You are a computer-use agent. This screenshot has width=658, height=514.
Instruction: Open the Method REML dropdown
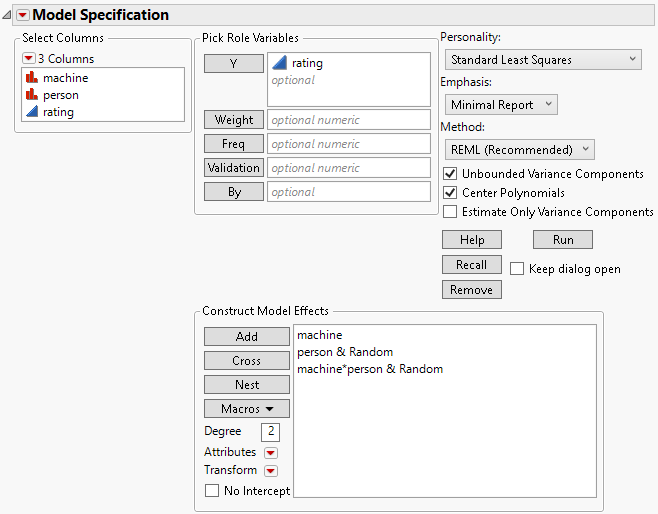pos(520,150)
